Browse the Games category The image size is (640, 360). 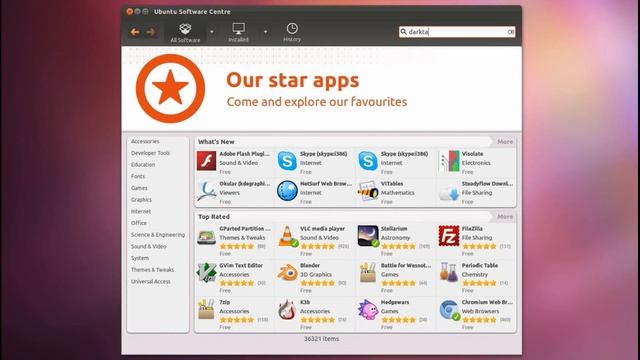point(139,188)
